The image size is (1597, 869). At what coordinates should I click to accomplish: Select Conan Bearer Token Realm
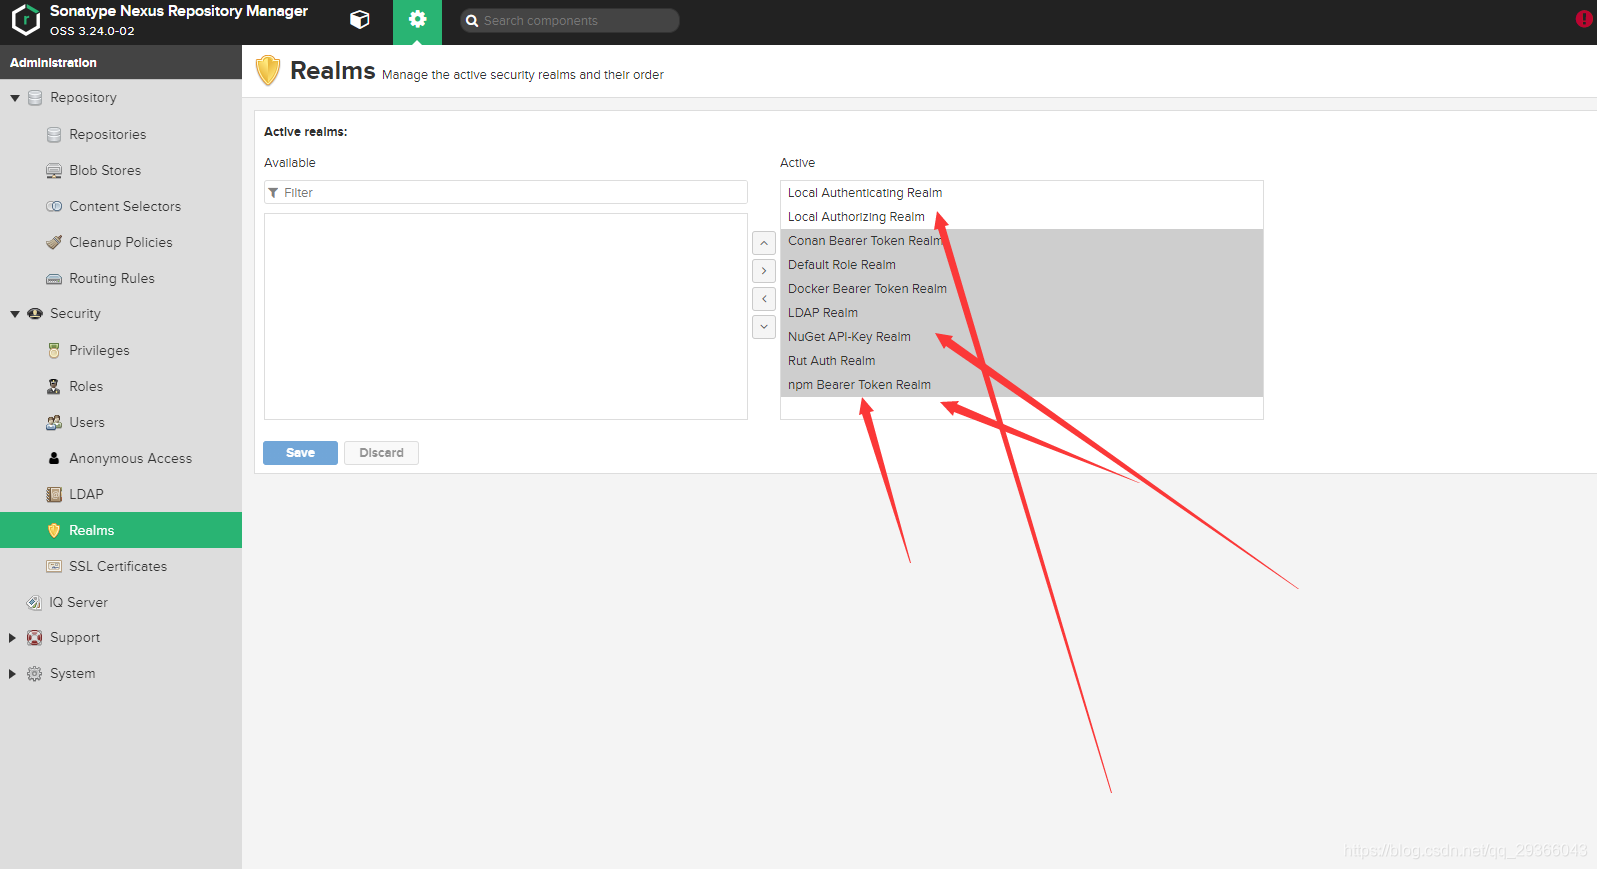point(1021,241)
